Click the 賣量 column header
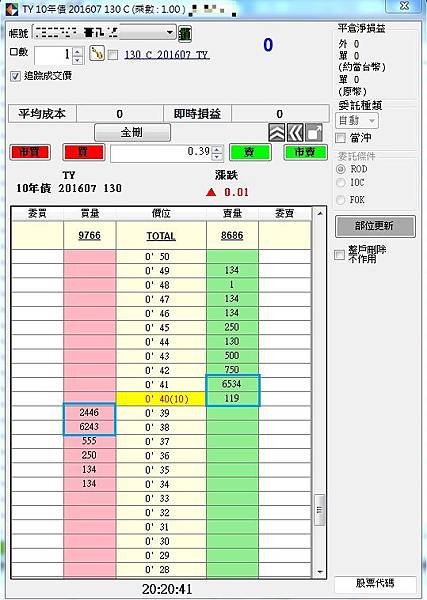427x600 pixels. pos(232,214)
